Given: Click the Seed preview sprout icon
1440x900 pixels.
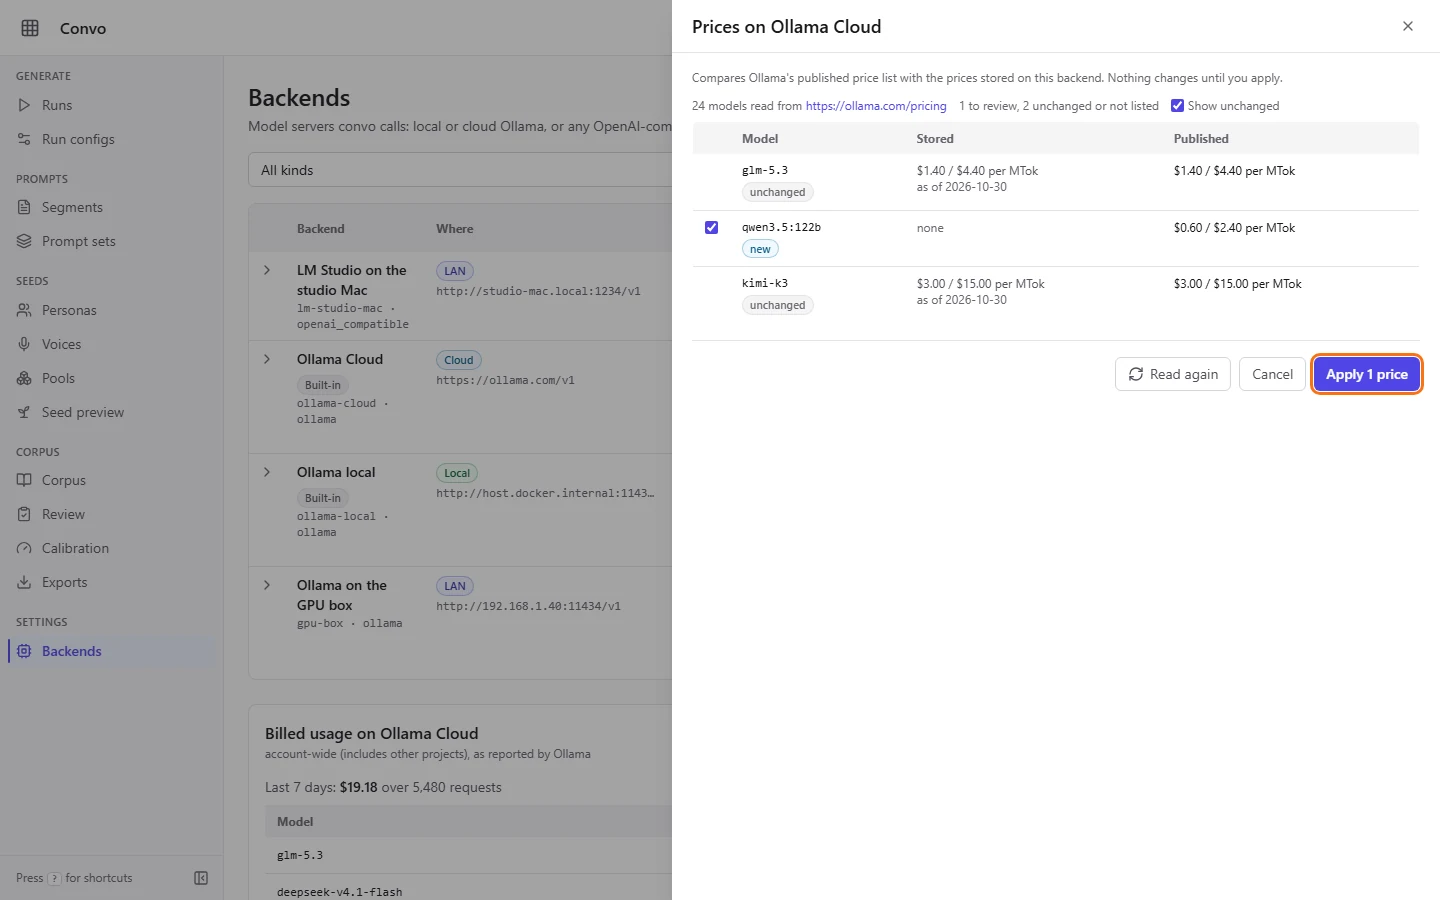Looking at the screenshot, I should click(x=25, y=412).
